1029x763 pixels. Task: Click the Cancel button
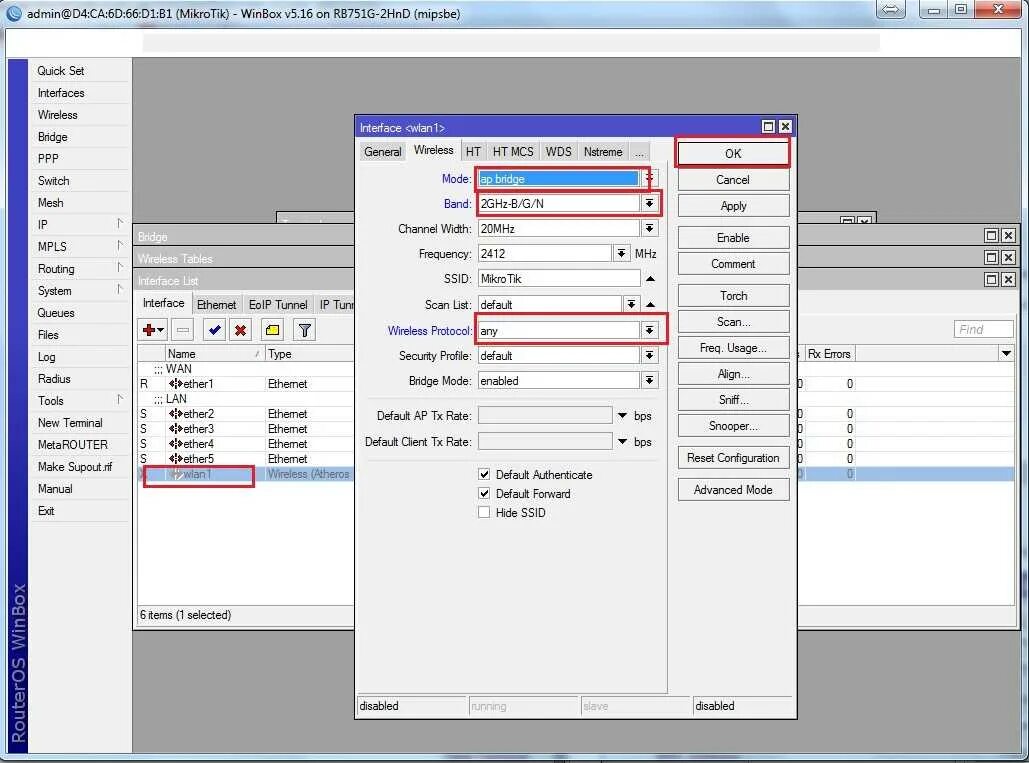click(733, 180)
